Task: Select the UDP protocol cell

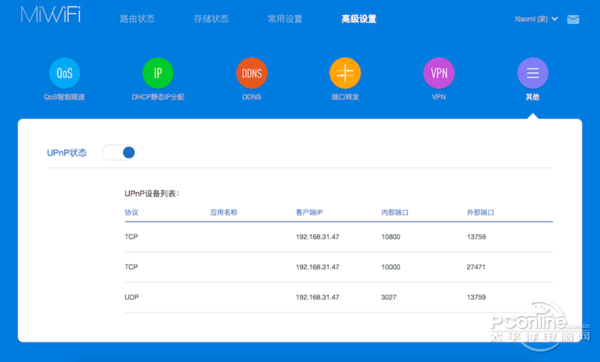Action: 132,297
